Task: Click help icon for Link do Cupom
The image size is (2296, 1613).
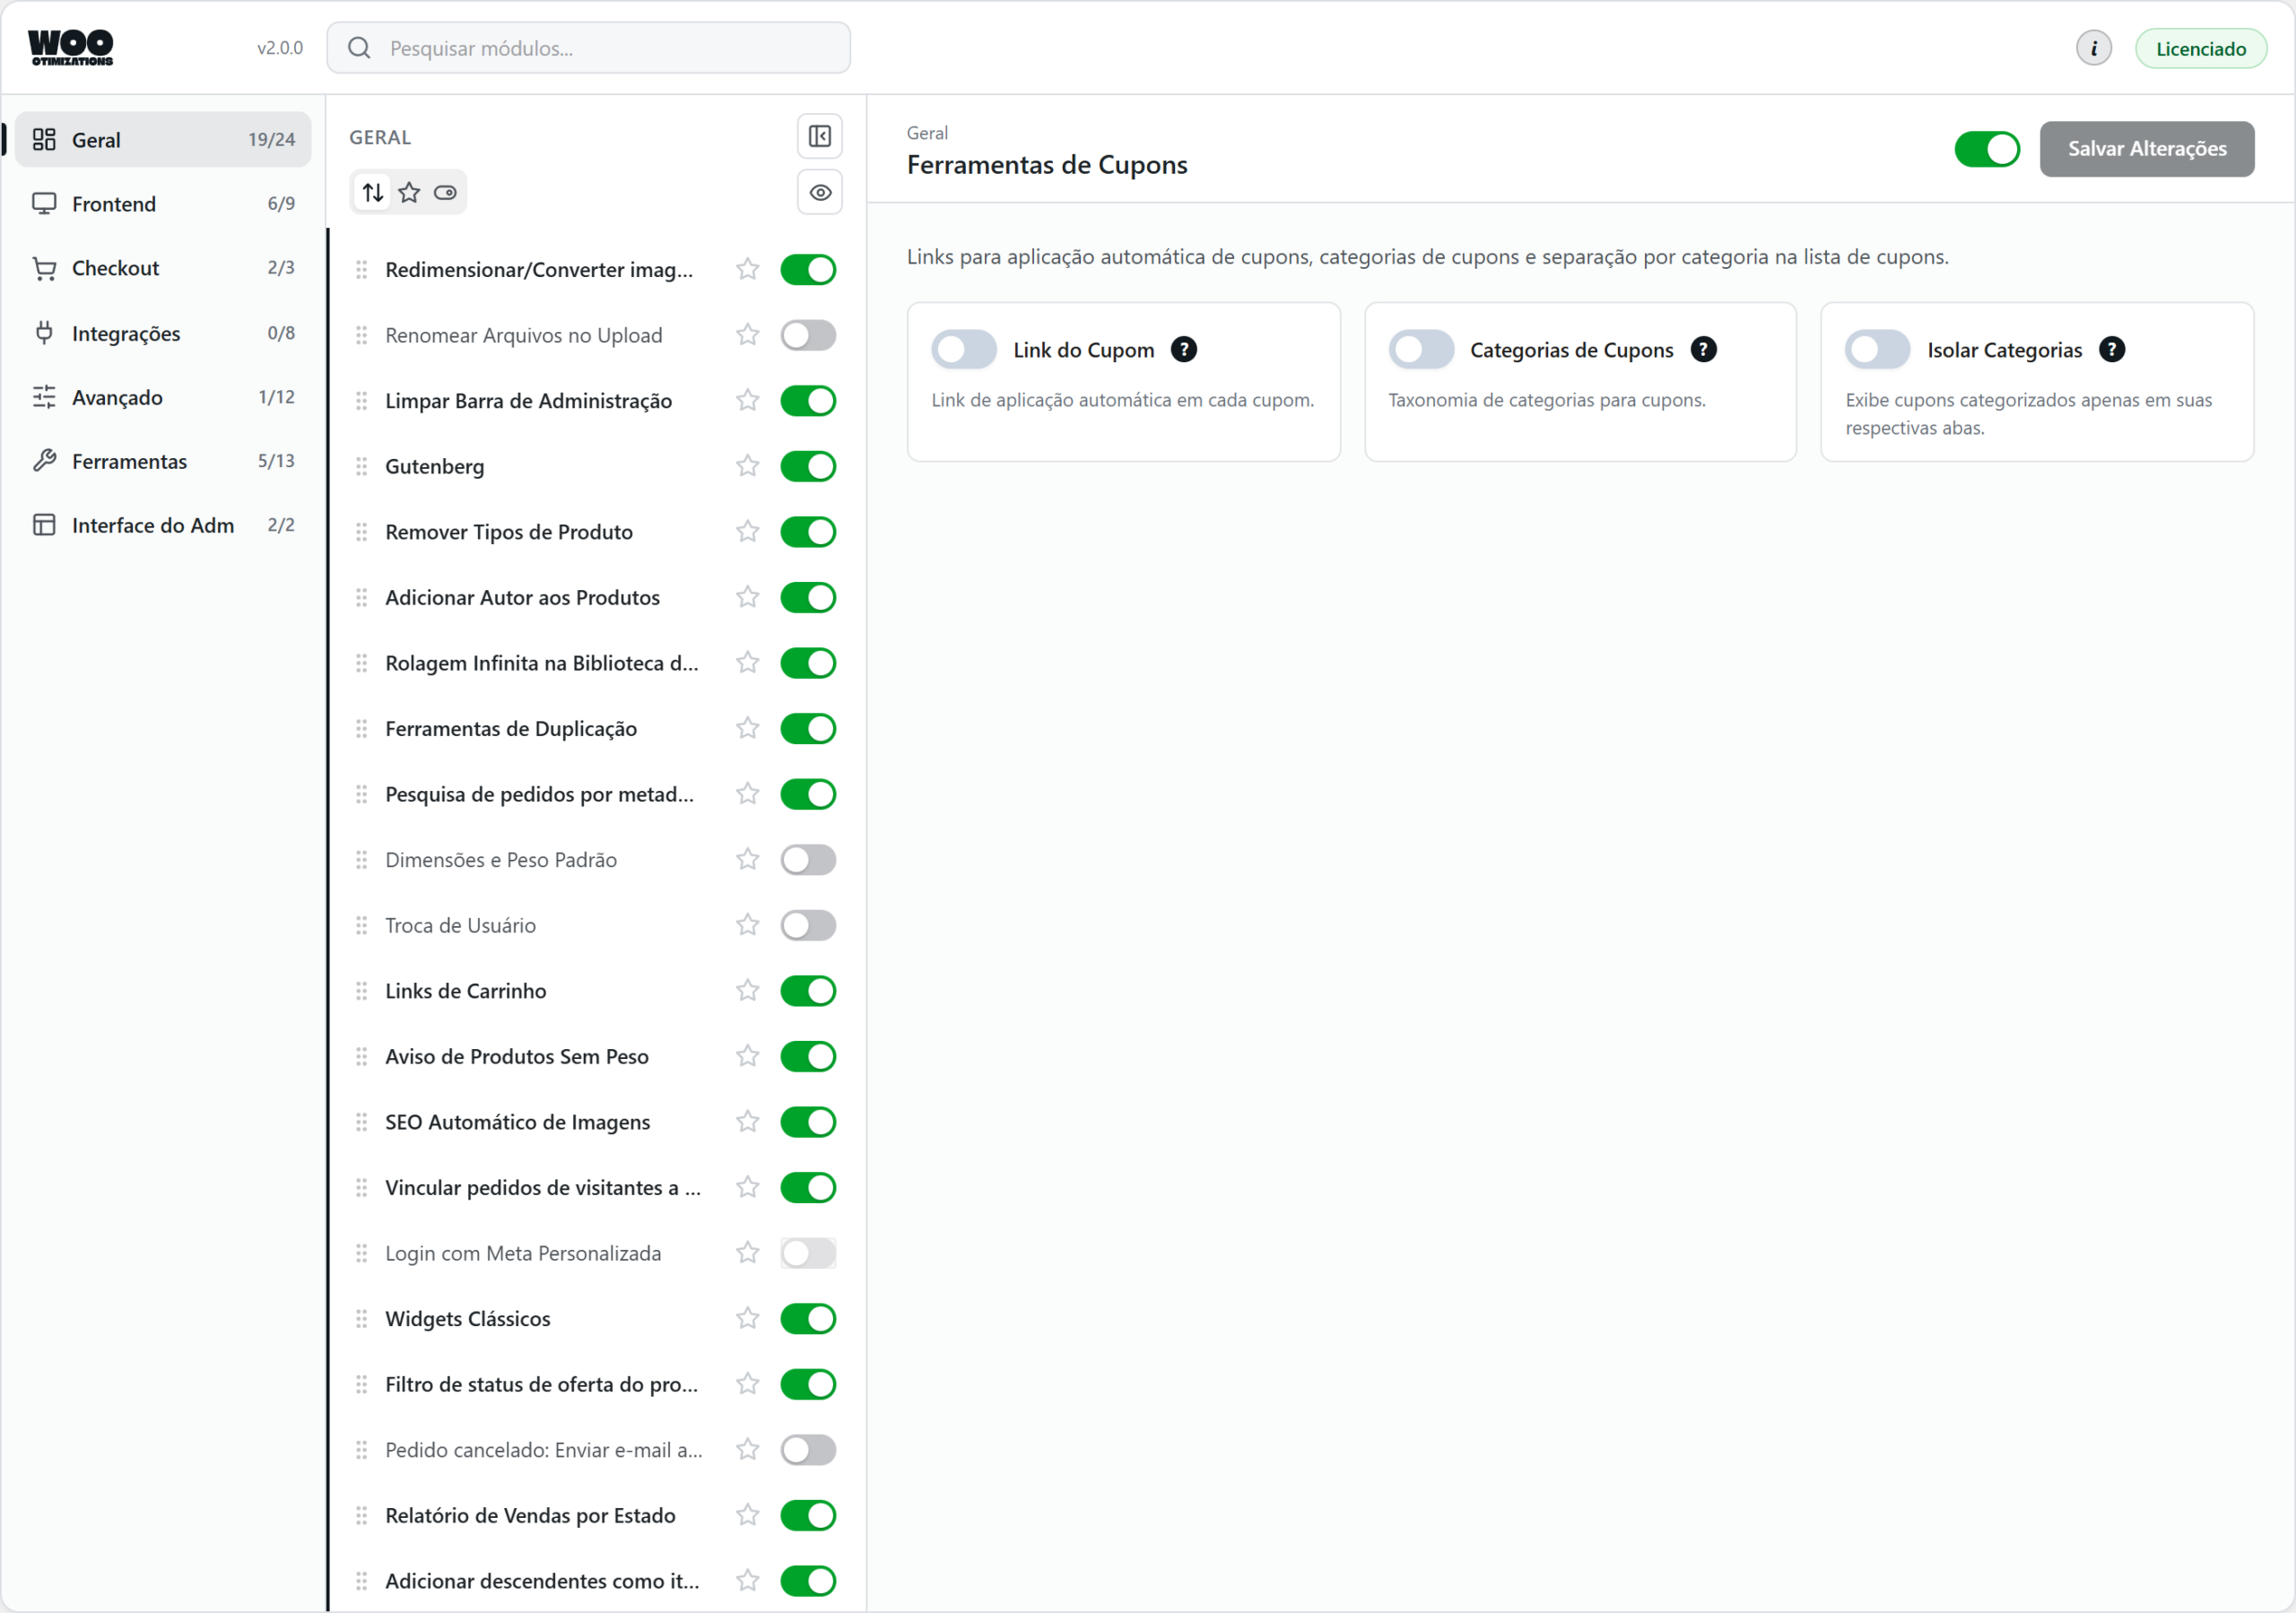Action: 1183,350
